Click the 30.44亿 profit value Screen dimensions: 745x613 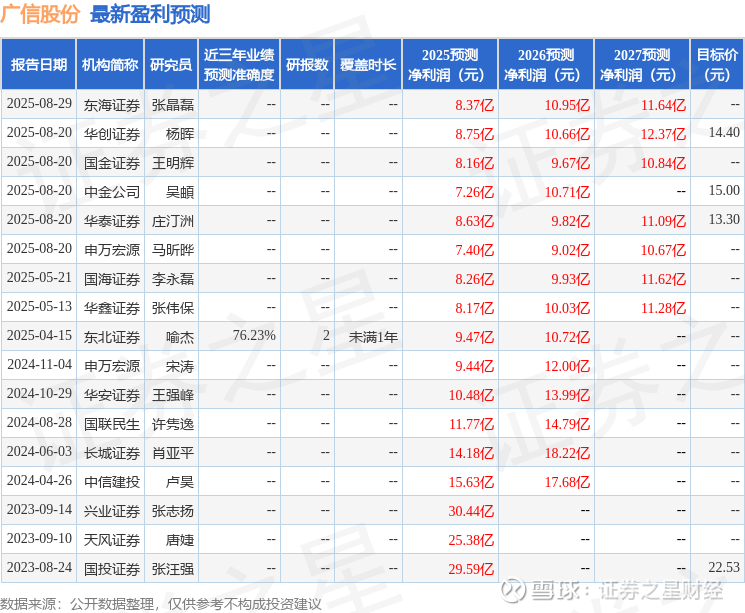pos(471,511)
